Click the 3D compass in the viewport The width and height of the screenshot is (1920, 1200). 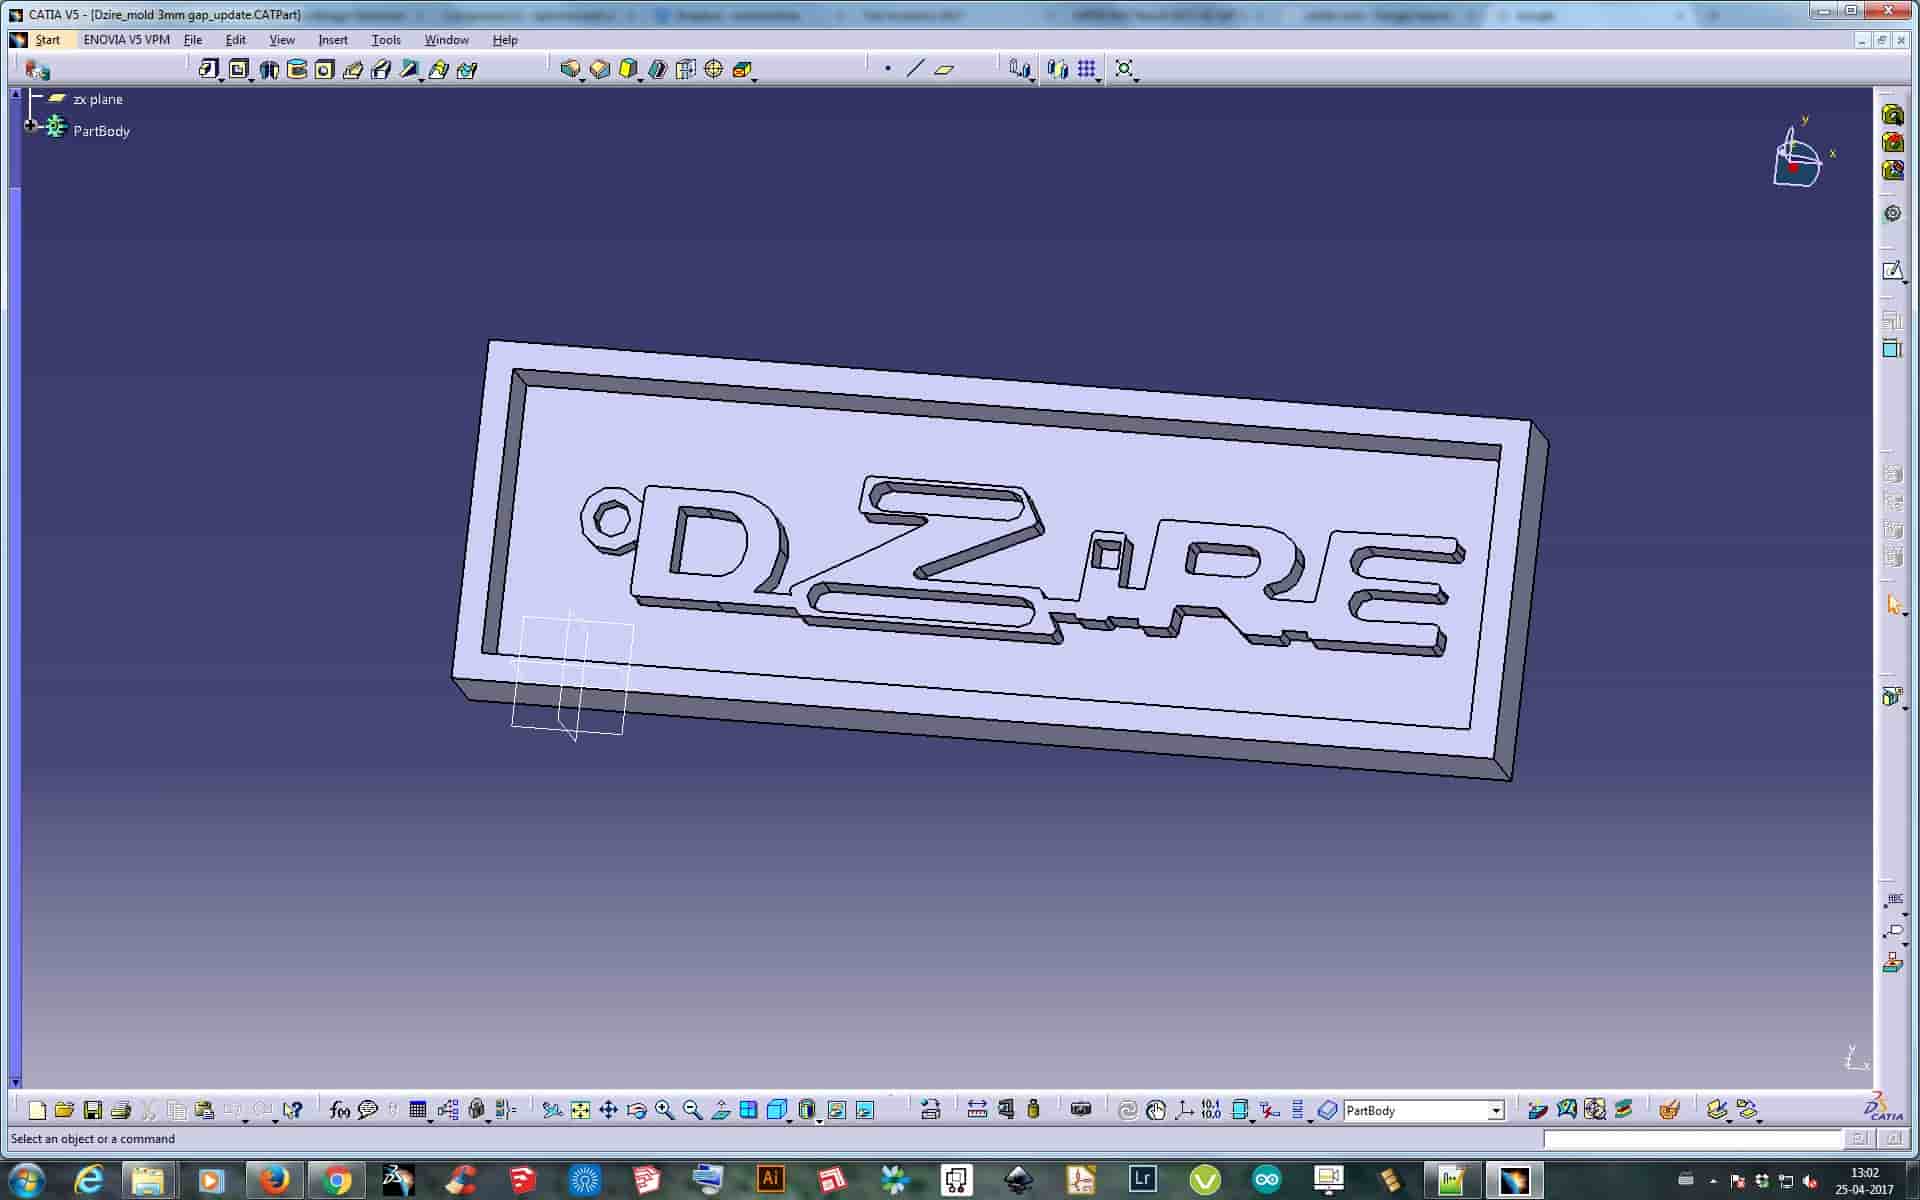point(1797,158)
